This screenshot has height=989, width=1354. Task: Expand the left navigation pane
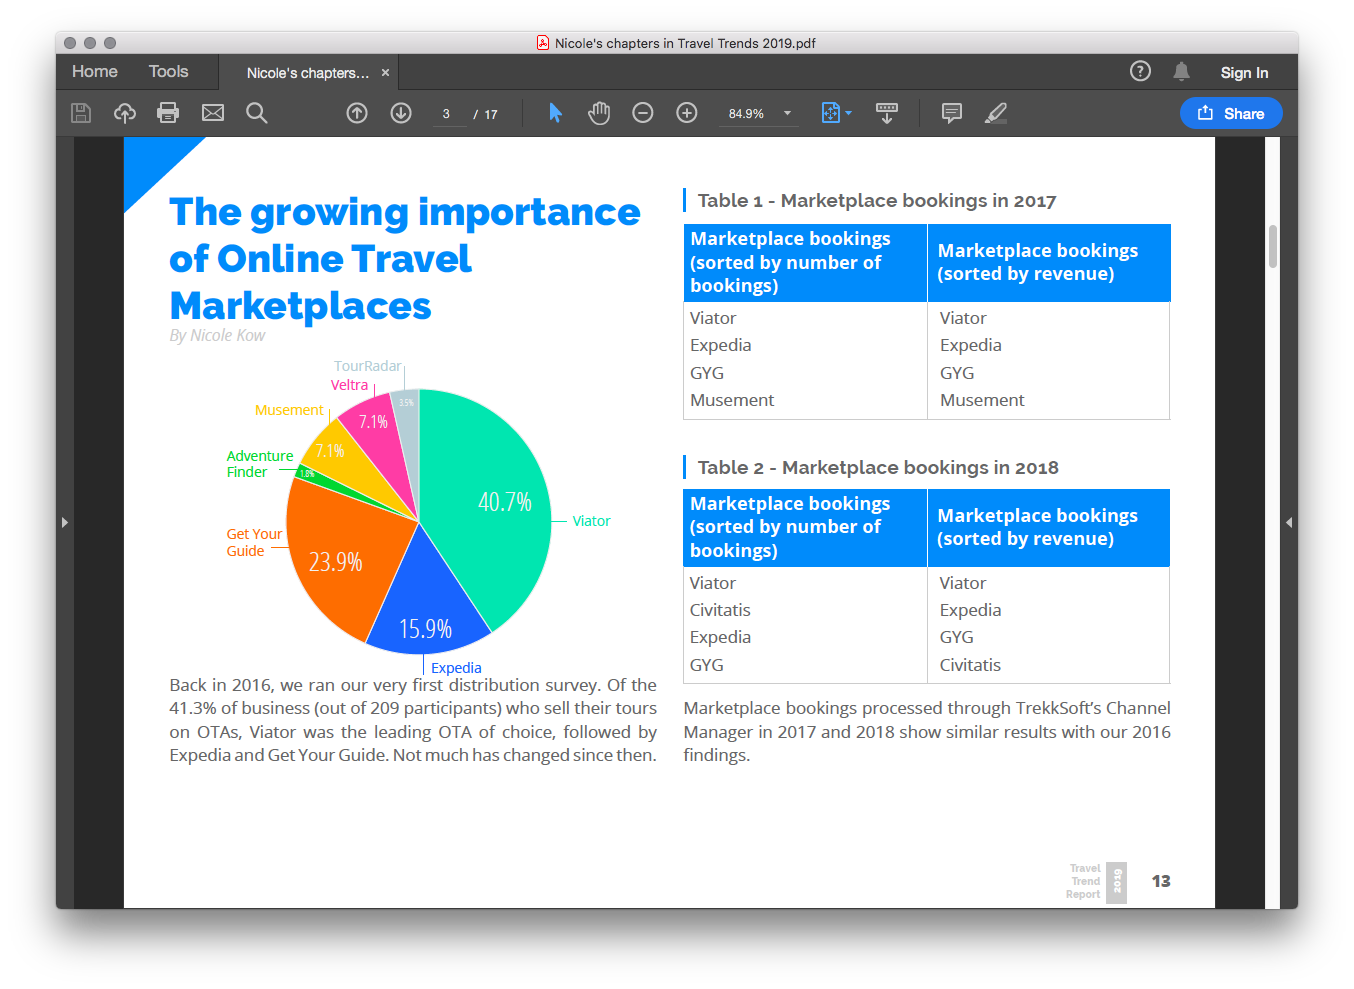[65, 522]
